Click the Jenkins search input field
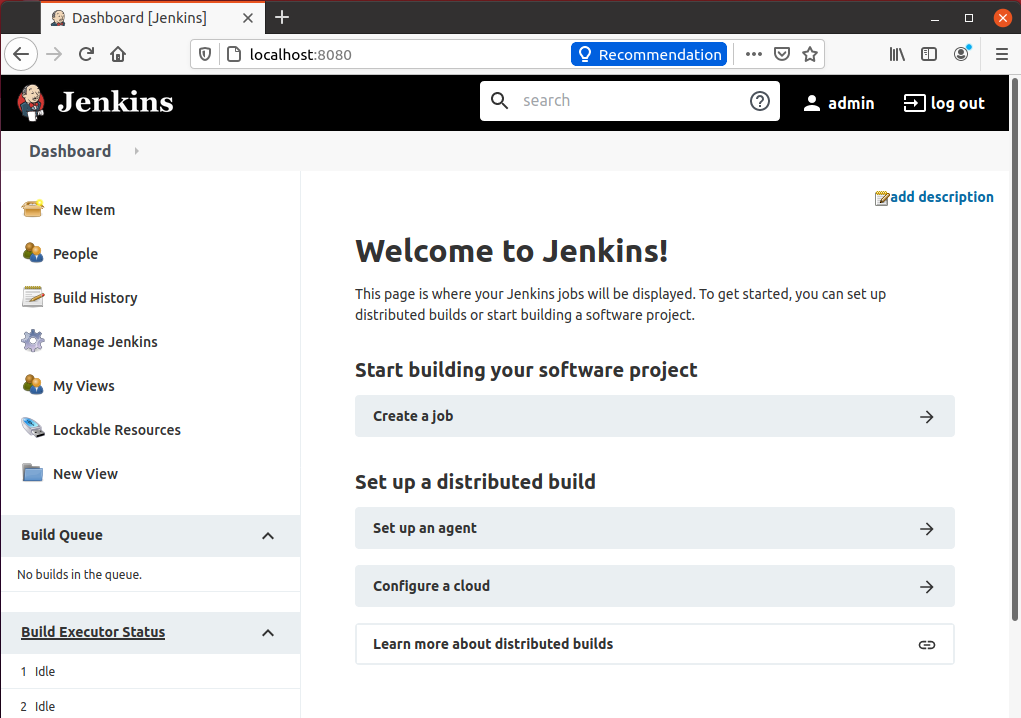Viewport: 1021px width, 718px height. pos(630,101)
